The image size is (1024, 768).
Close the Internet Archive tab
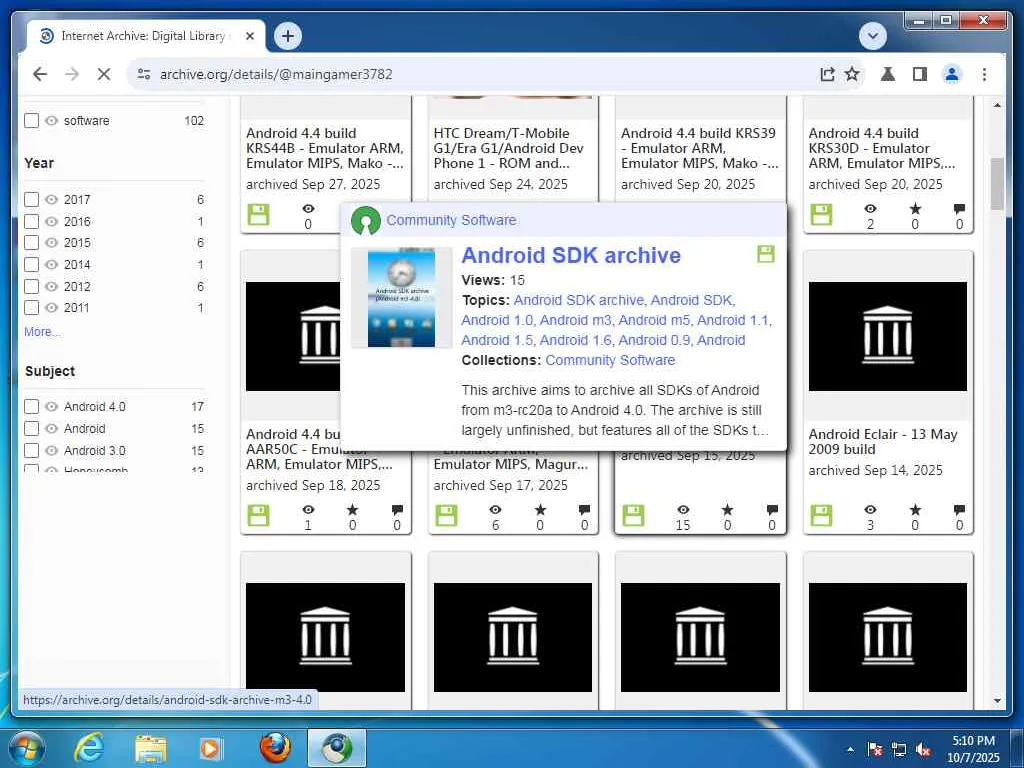click(x=249, y=37)
